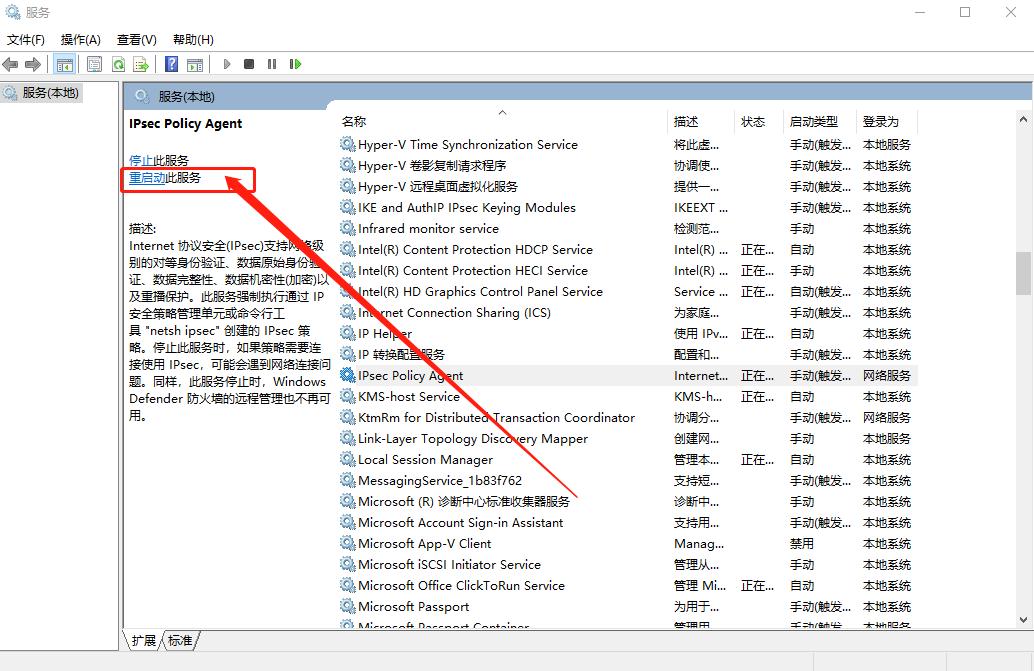This screenshot has height=671, width=1034.
Task: Toggle the show/hide console tree icon
Action: pyautogui.click(x=64, y=64)
